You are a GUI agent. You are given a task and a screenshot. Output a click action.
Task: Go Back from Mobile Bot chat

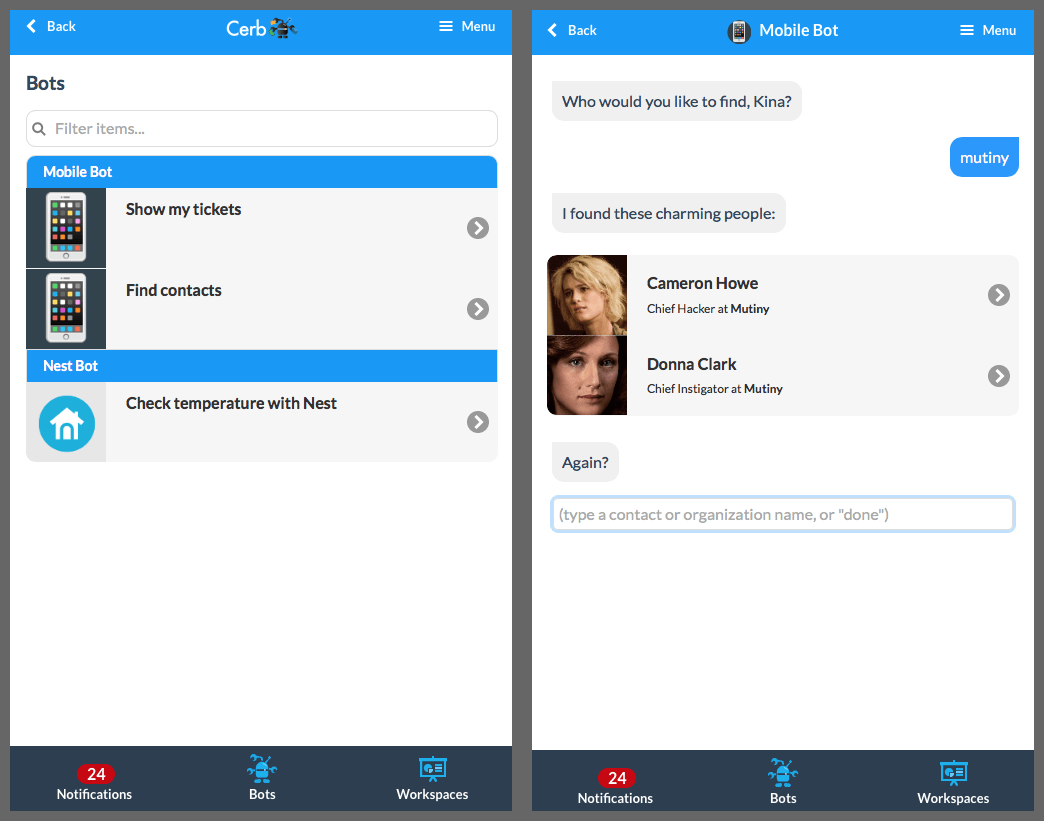point(572,31)
